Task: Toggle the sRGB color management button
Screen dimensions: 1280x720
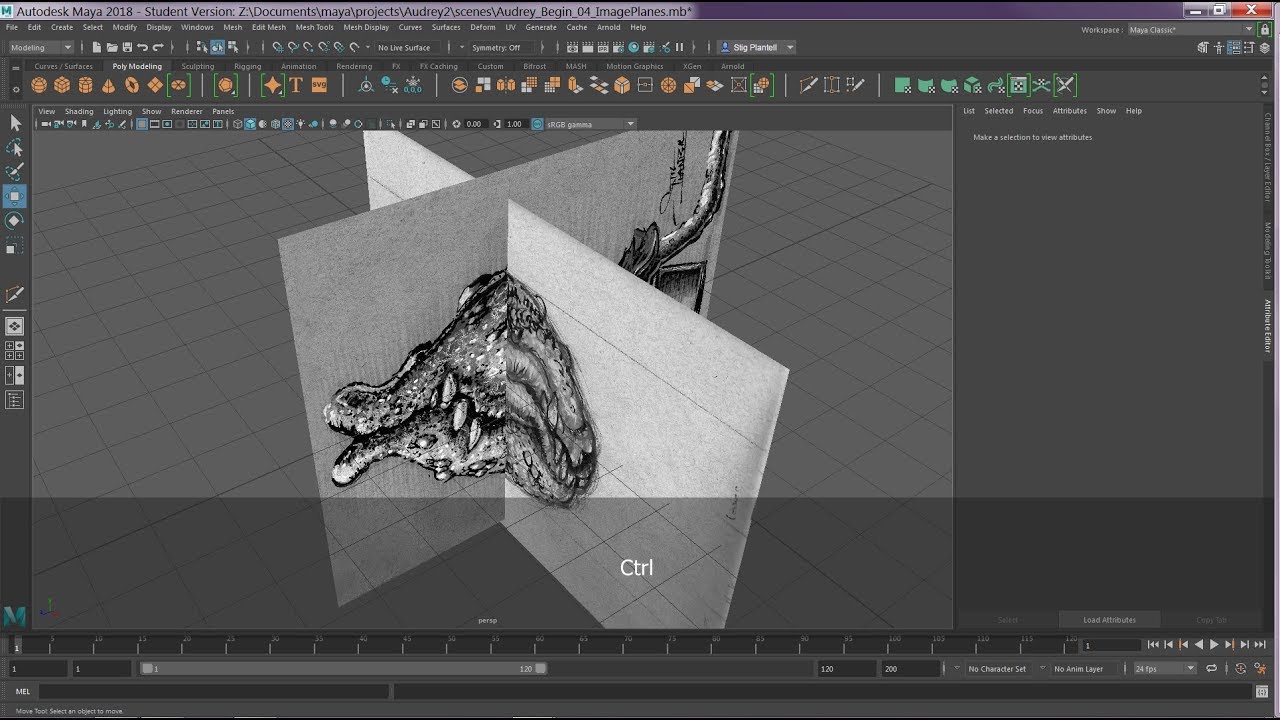Action: click(x=537, y=124)
